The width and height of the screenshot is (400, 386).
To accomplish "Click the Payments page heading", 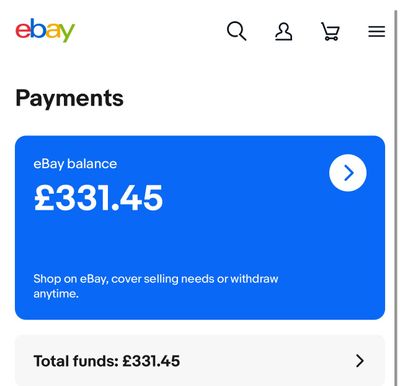I will click(x=69, y=98).
